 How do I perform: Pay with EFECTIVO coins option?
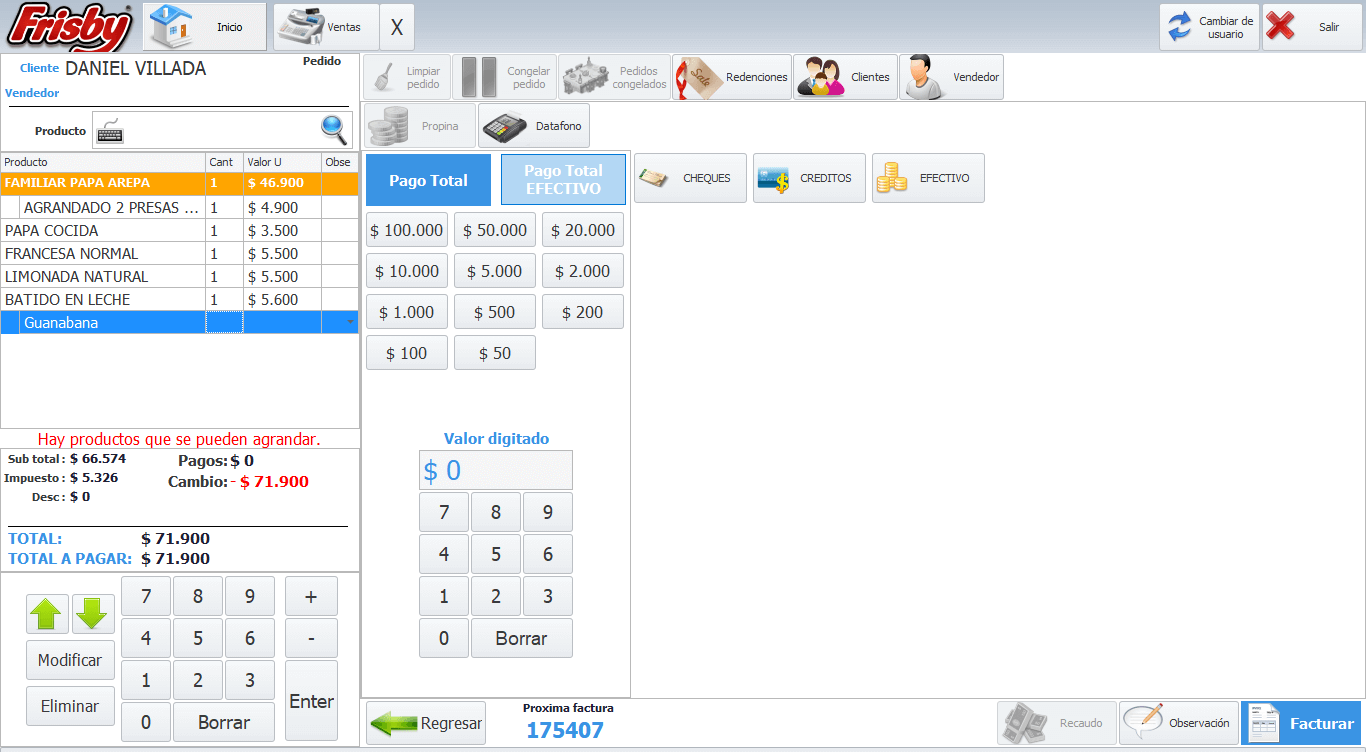click(x=928, y=178)
